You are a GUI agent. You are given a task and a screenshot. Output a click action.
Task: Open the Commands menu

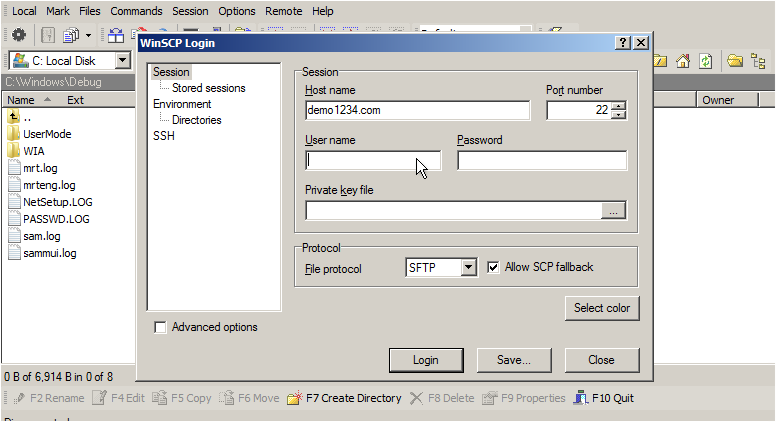(x=136, y=11)
